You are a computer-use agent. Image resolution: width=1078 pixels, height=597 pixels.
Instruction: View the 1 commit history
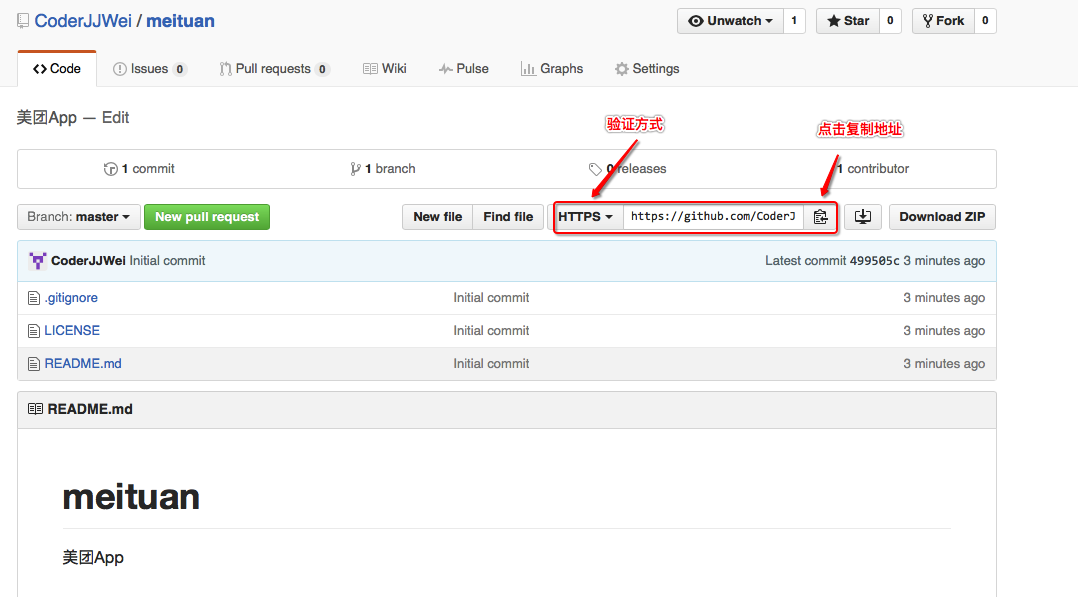pos(140,169)
